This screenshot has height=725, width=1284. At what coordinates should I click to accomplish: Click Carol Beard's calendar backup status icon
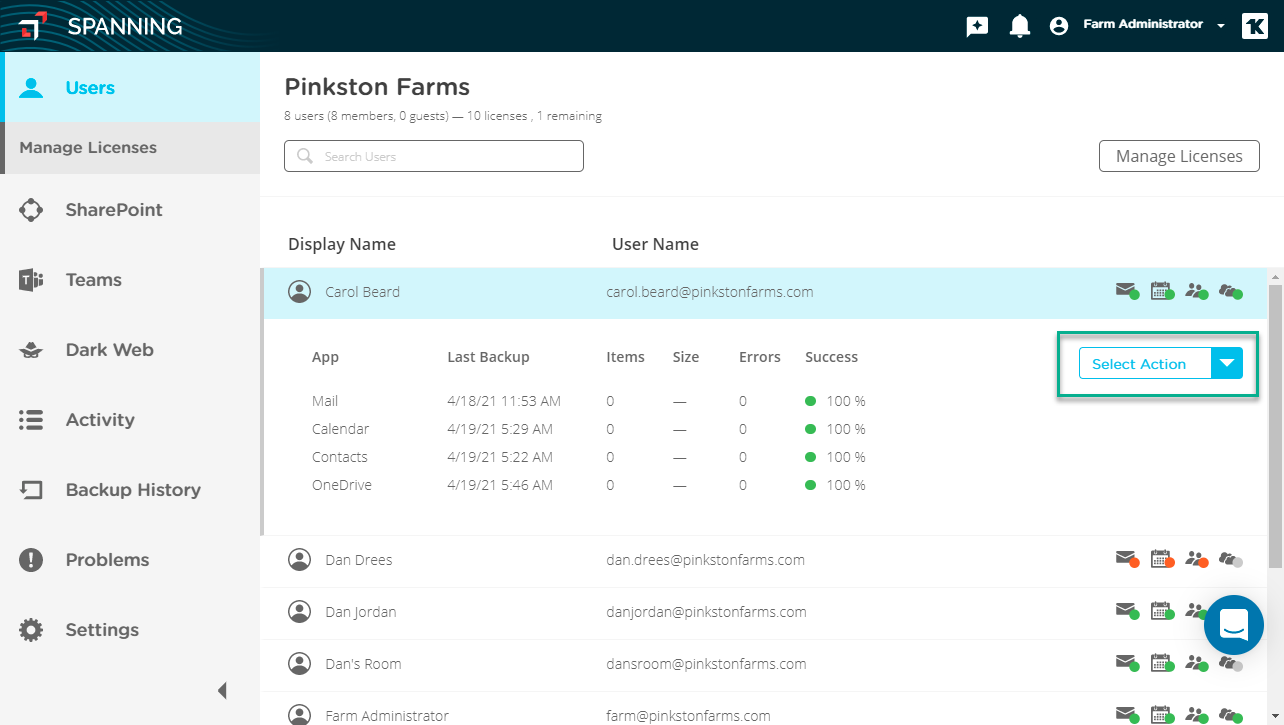coord(1162,292)
